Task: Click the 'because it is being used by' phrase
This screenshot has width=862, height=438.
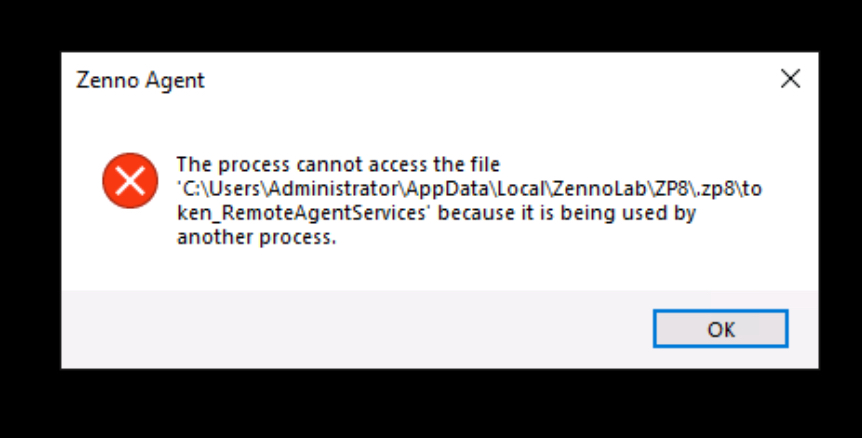Action: click(567, 213)
